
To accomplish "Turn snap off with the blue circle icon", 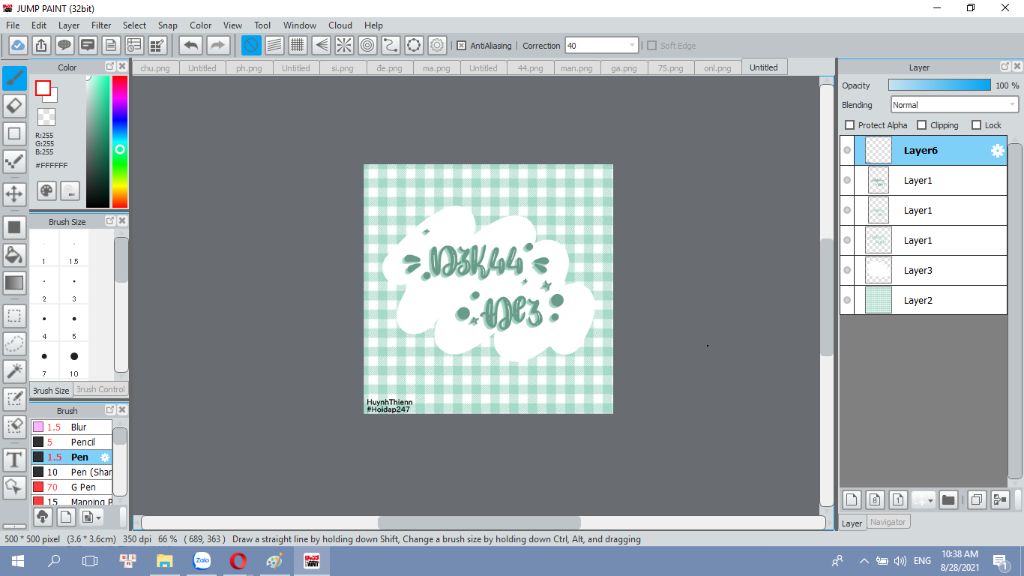I will click(x=251, y=45).
